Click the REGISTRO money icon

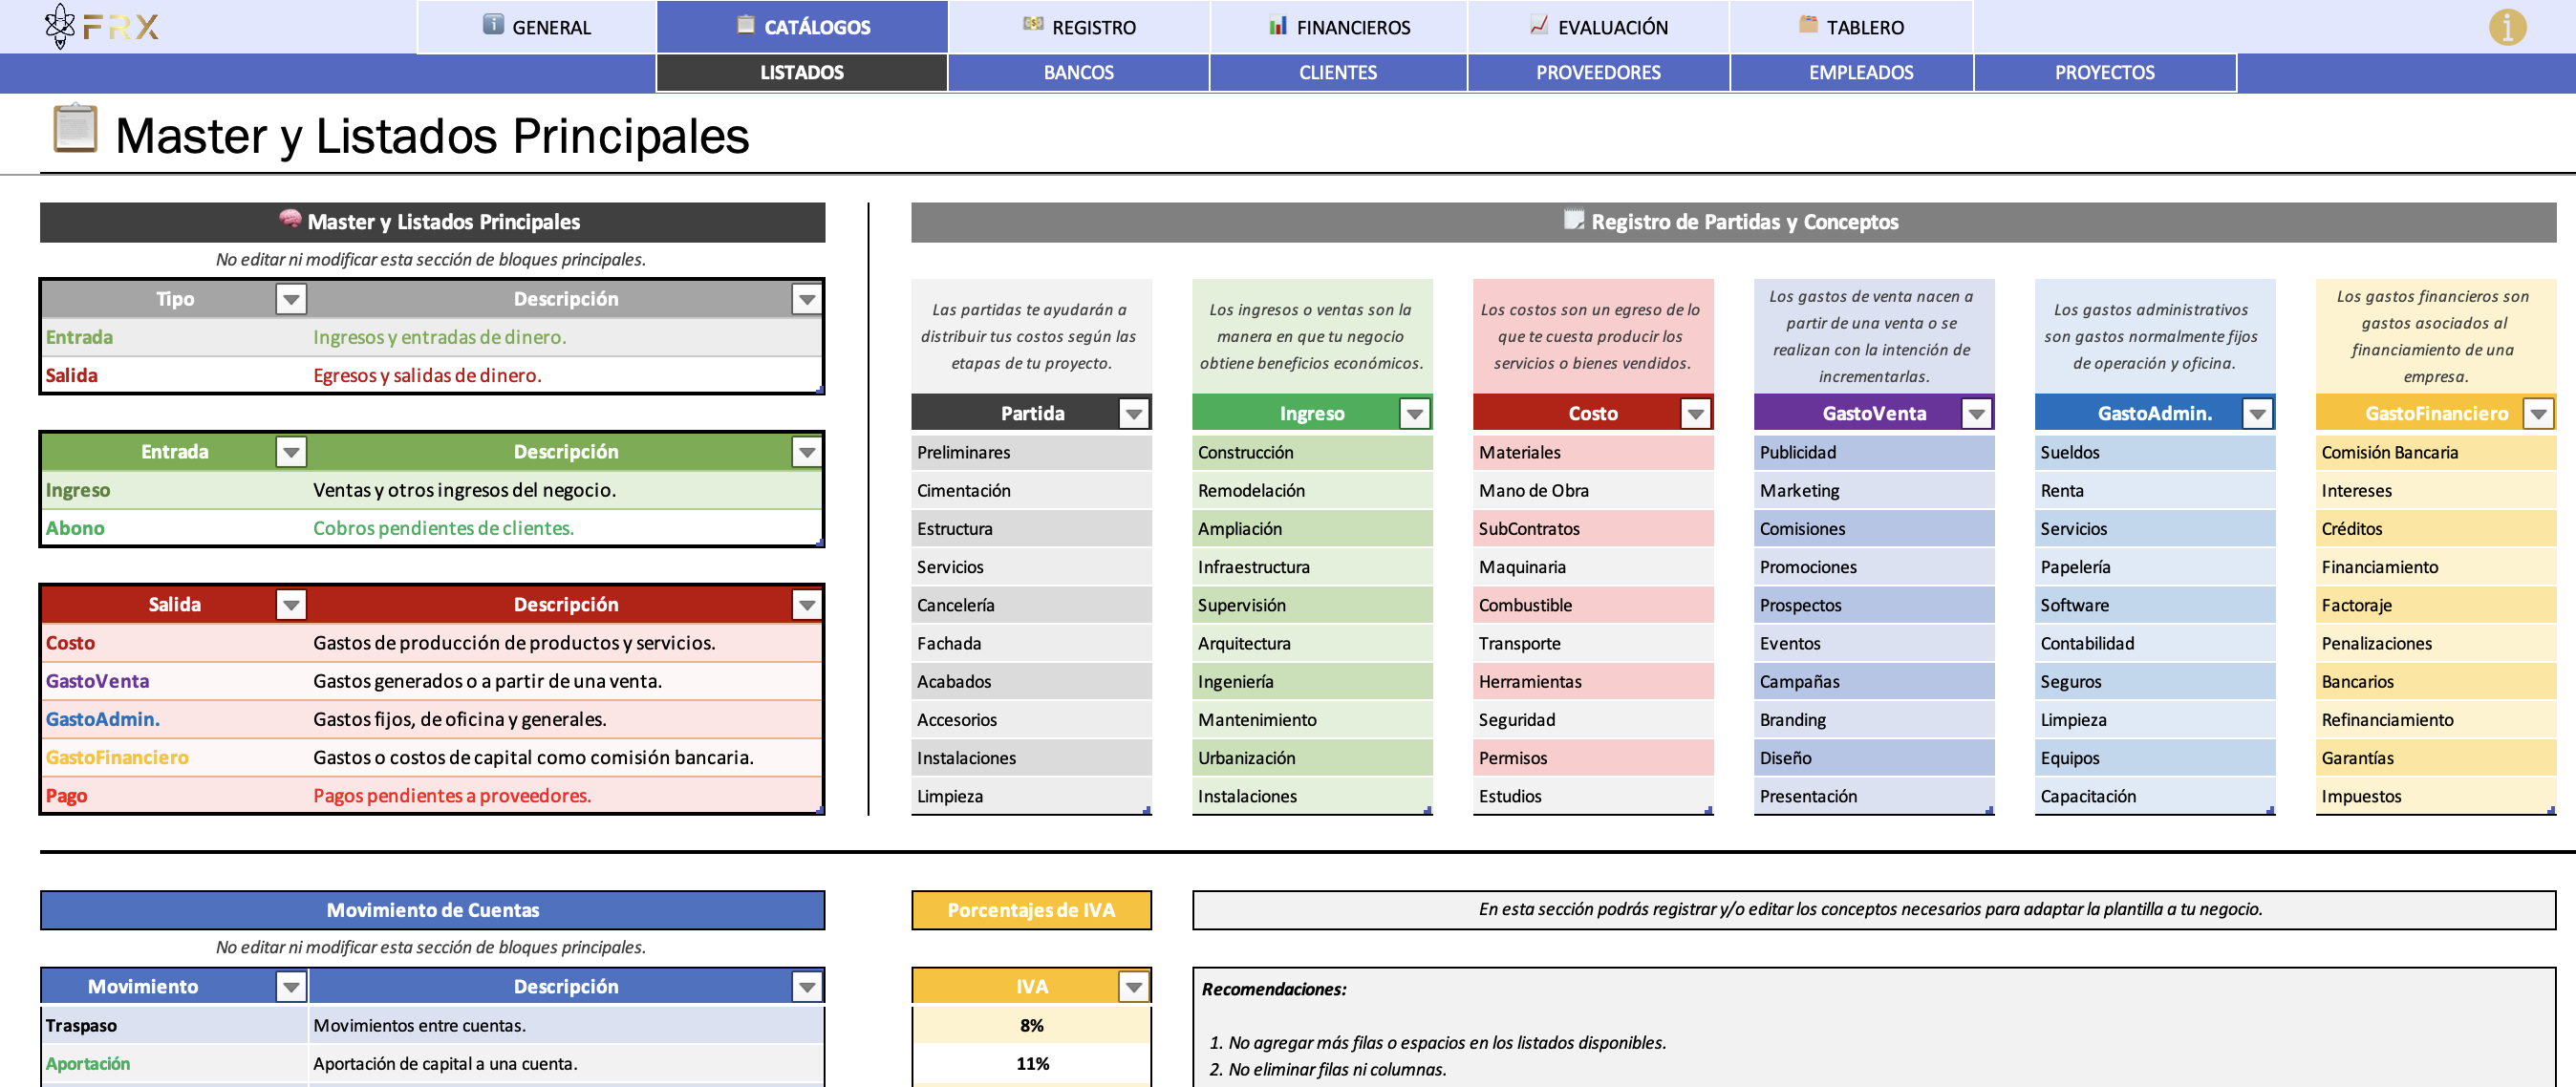click(x=1033, y=24)
